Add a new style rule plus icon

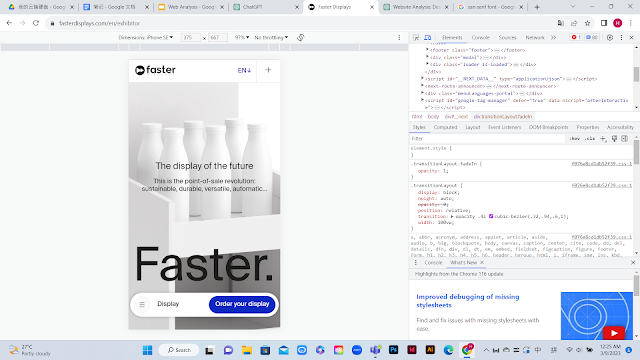603,139
